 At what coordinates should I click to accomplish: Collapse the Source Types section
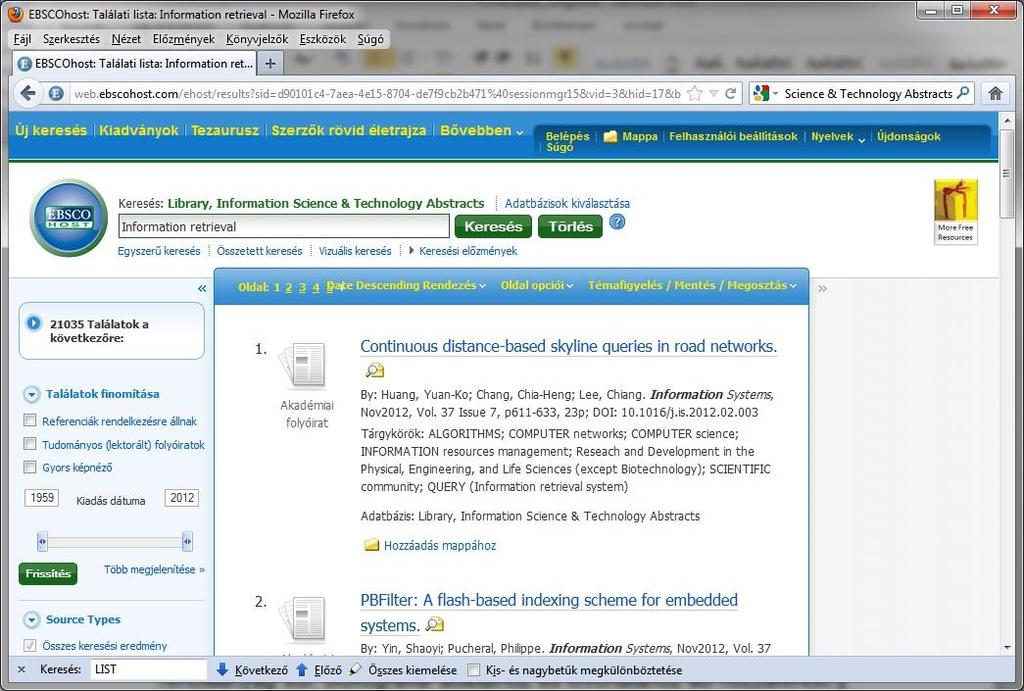click(31, 620)
